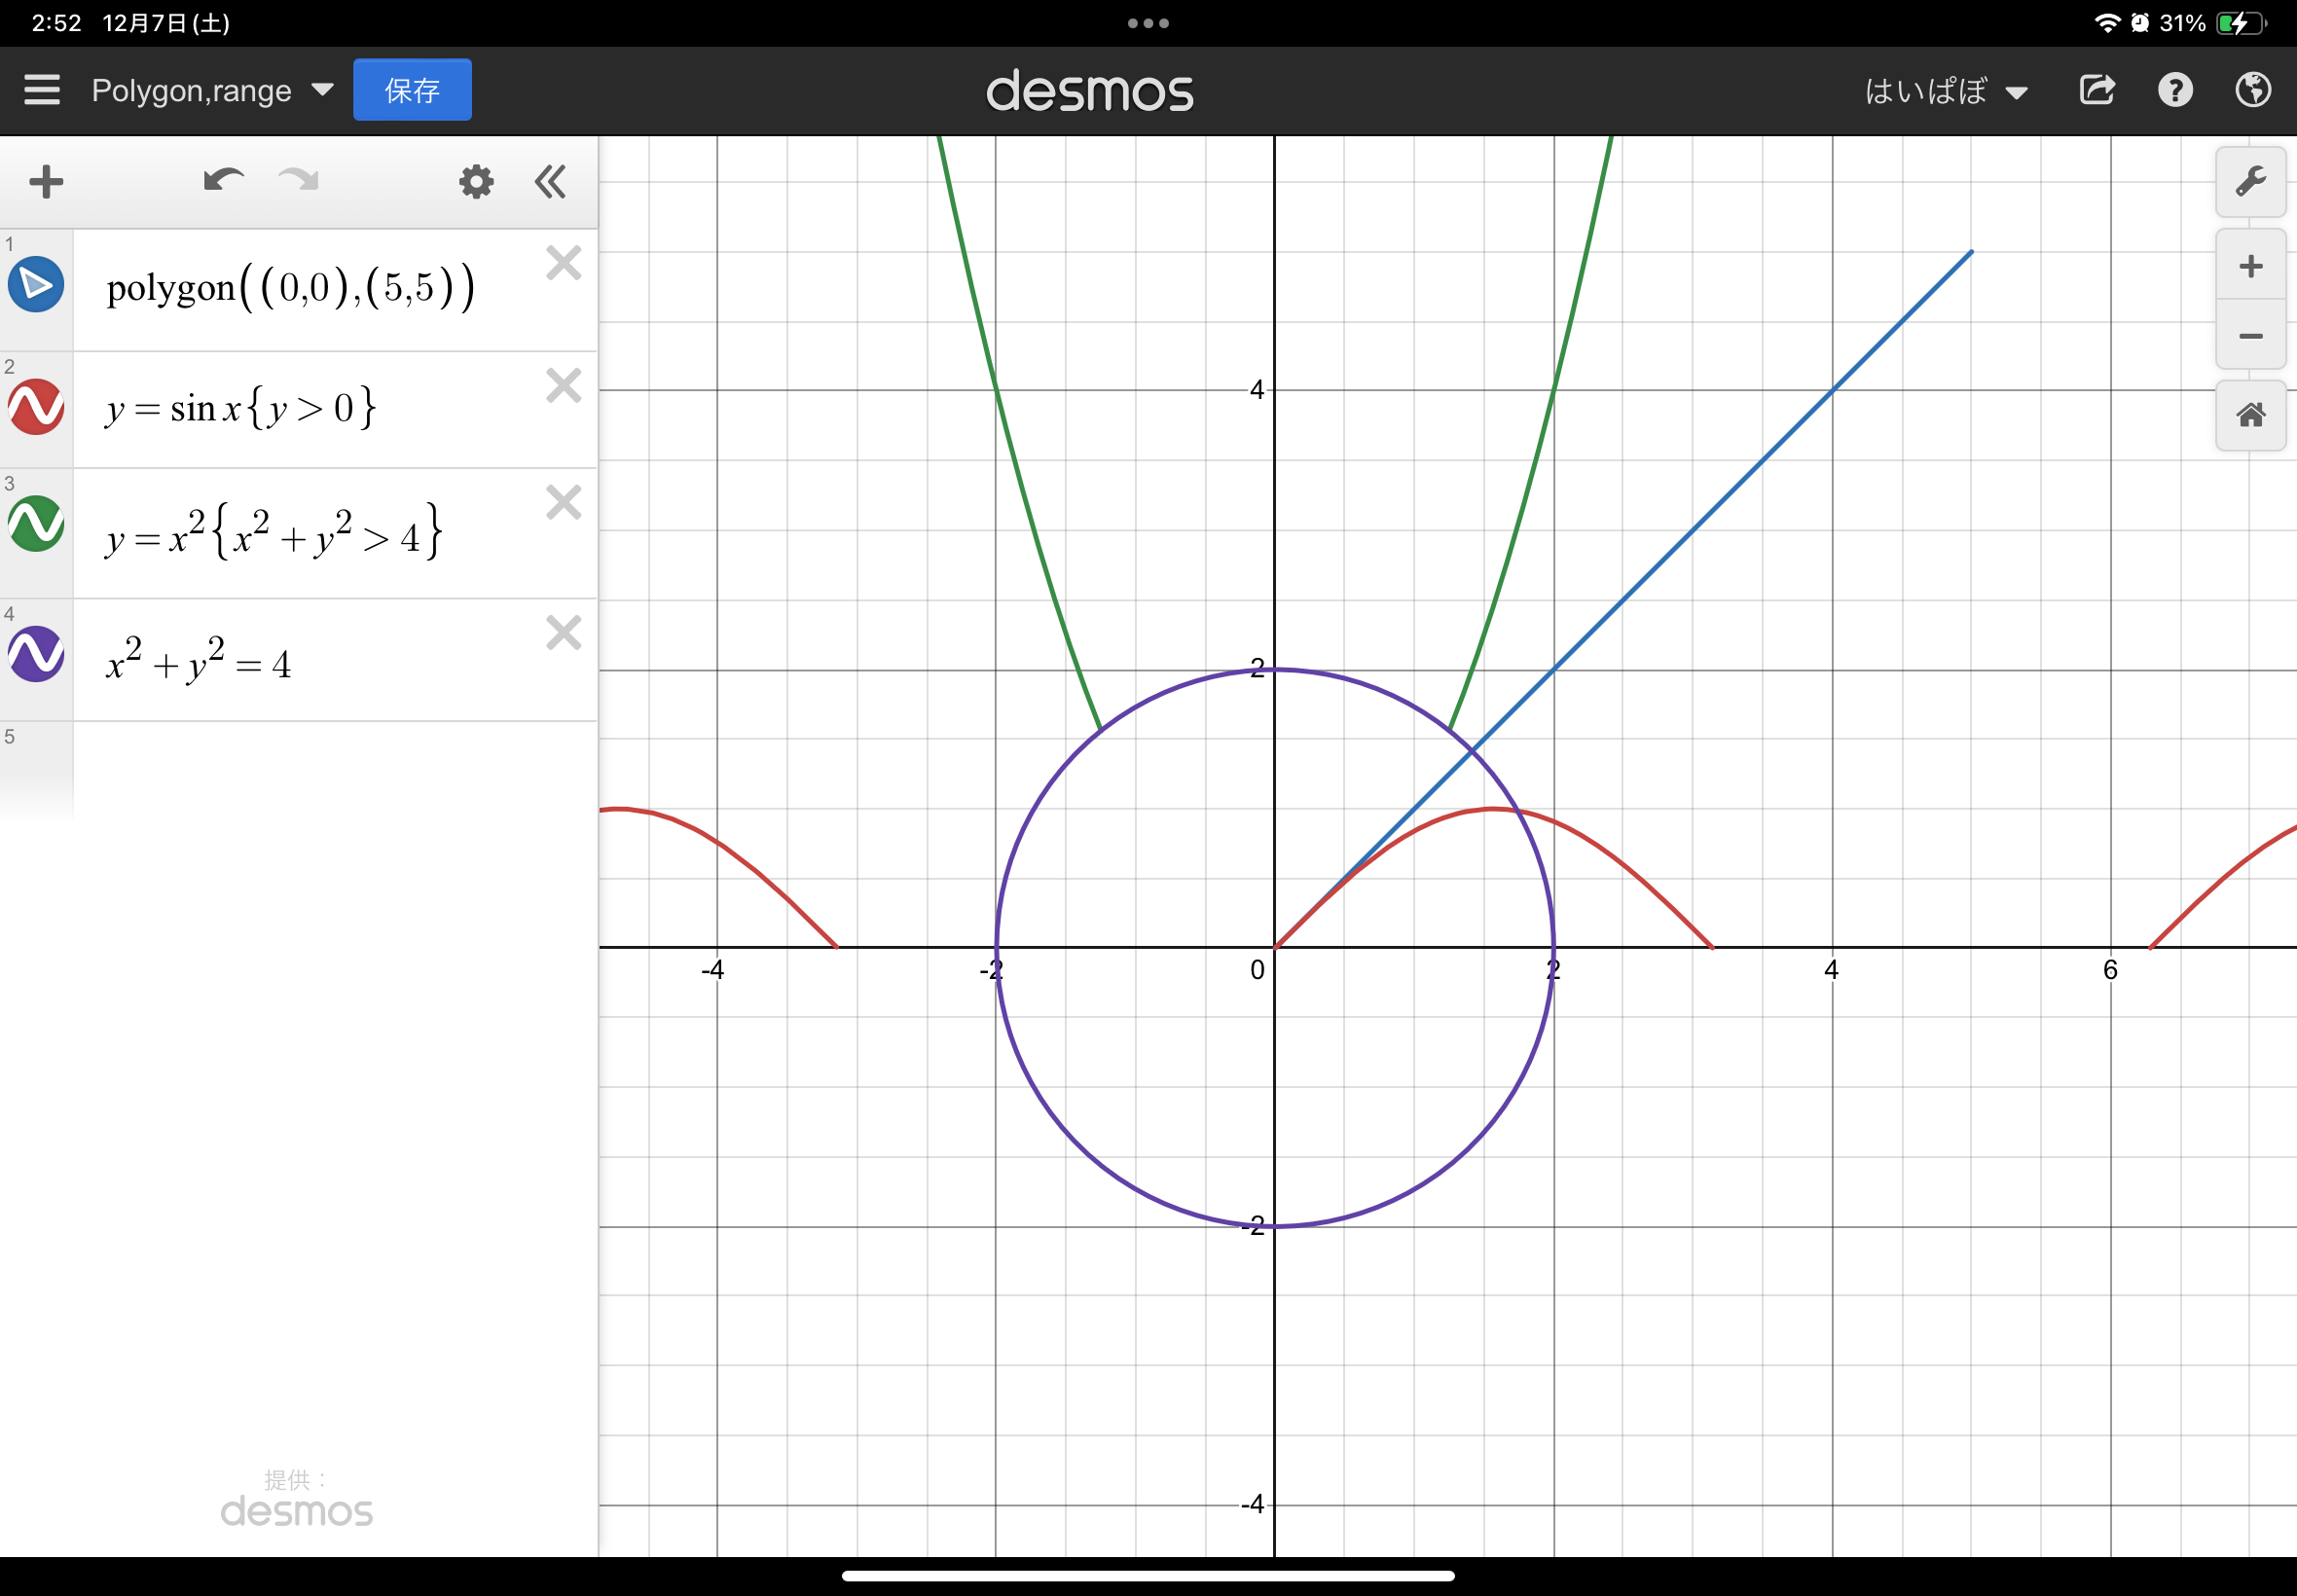The image size is (2297, 1596).
Task: Zoom out on the graph
Action: pos(2250,336)
